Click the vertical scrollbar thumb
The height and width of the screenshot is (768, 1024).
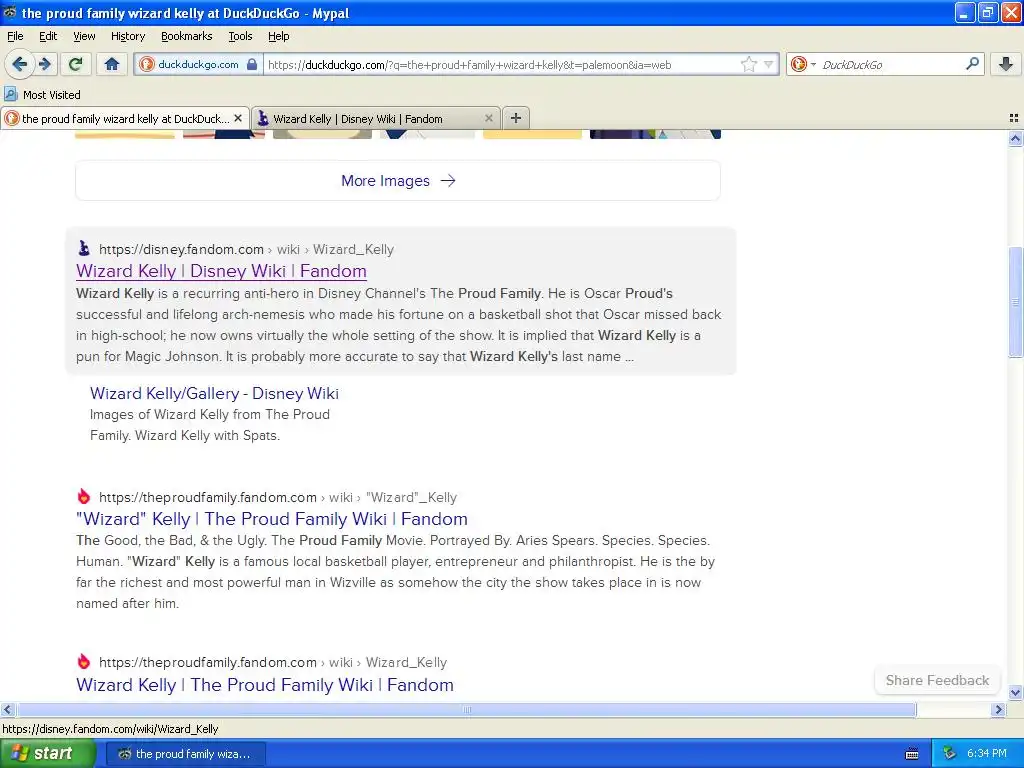coord(1015,302)
